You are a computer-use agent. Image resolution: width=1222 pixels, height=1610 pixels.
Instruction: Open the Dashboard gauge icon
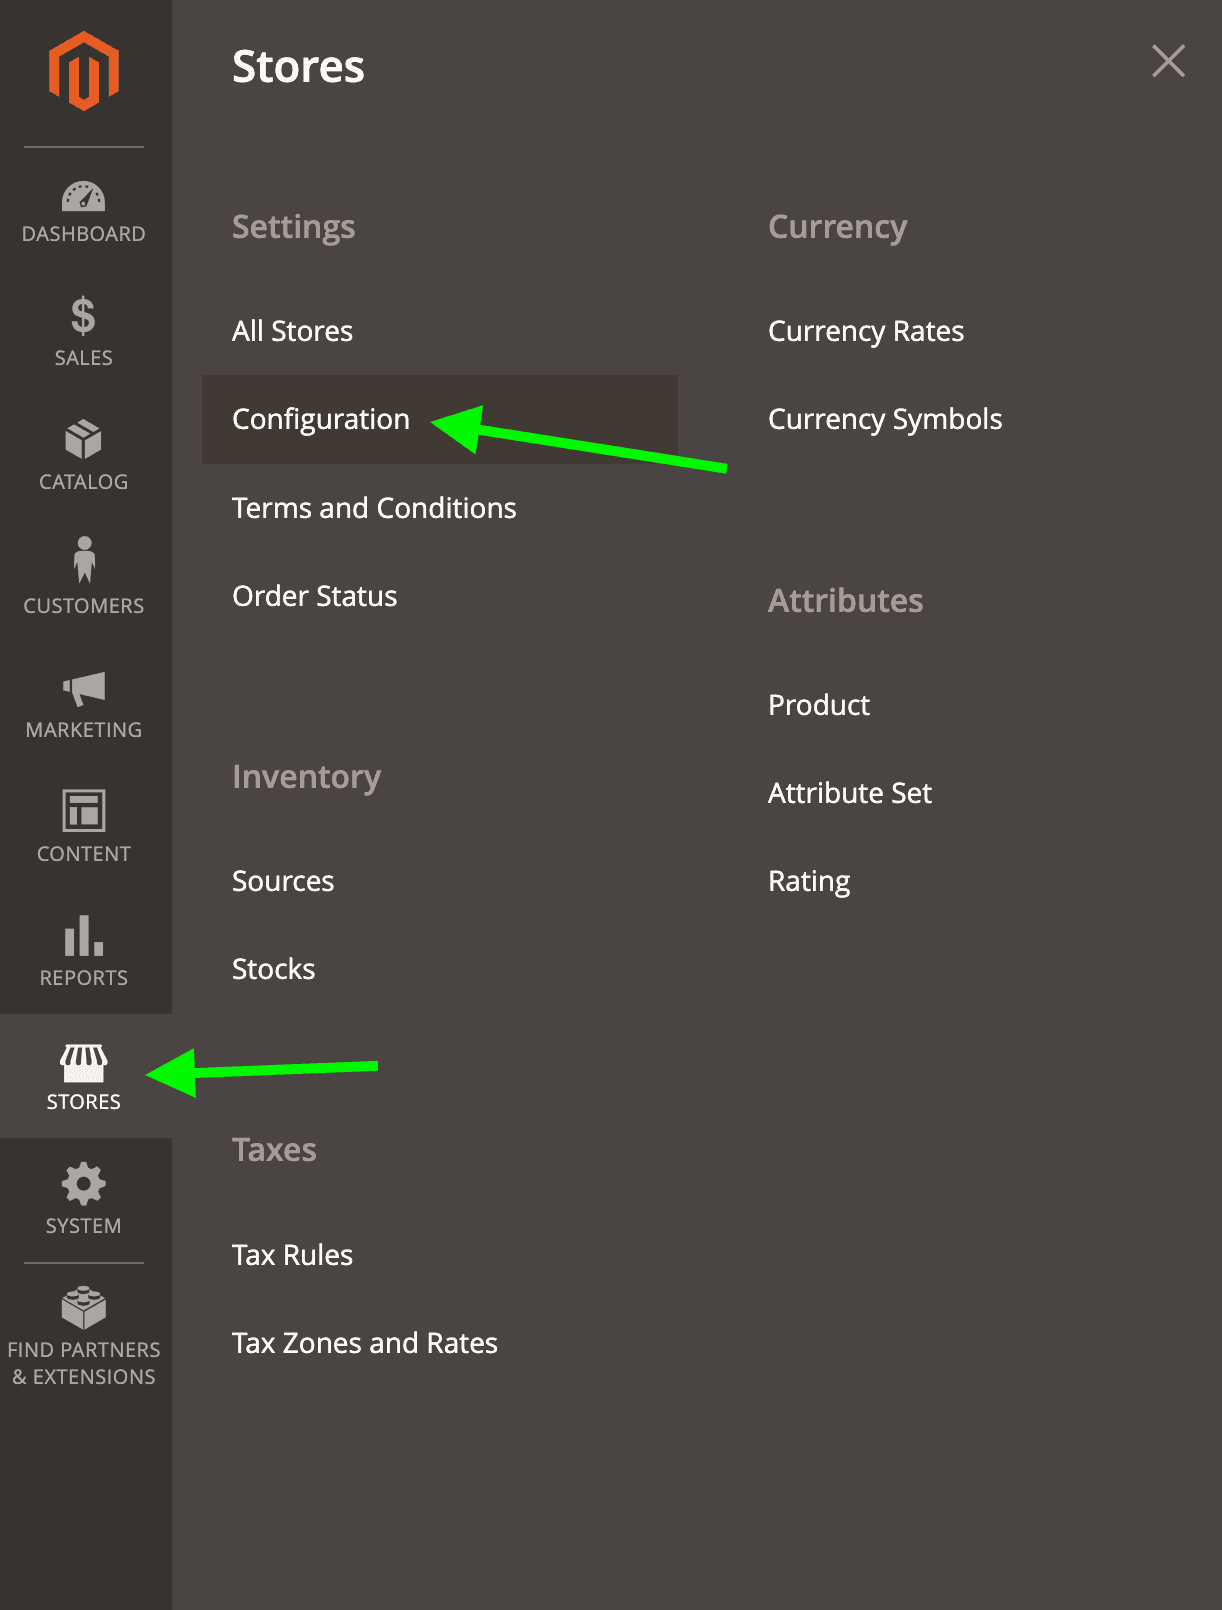[x=84, y=196]
